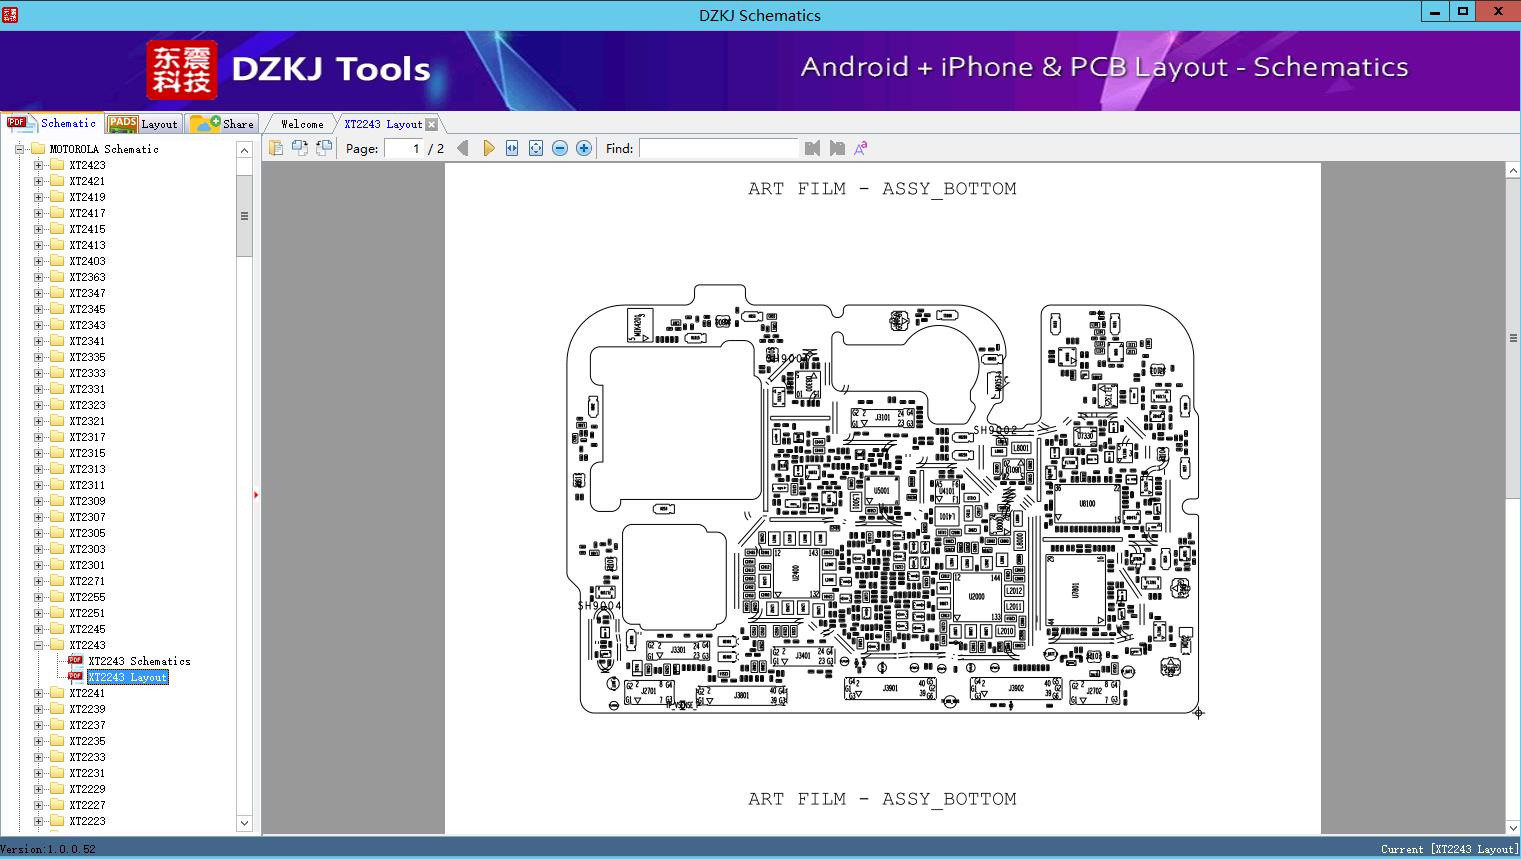This screenshot has height=859, width=1521.
Task: Expand the XT2335 folder
Action: coord(38,357)
